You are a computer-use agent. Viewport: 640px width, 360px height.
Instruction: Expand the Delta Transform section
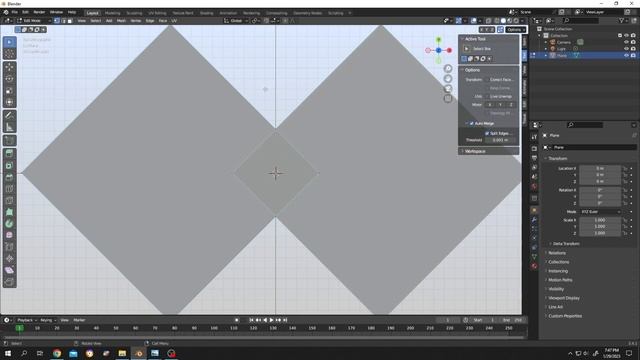(566, 244)
